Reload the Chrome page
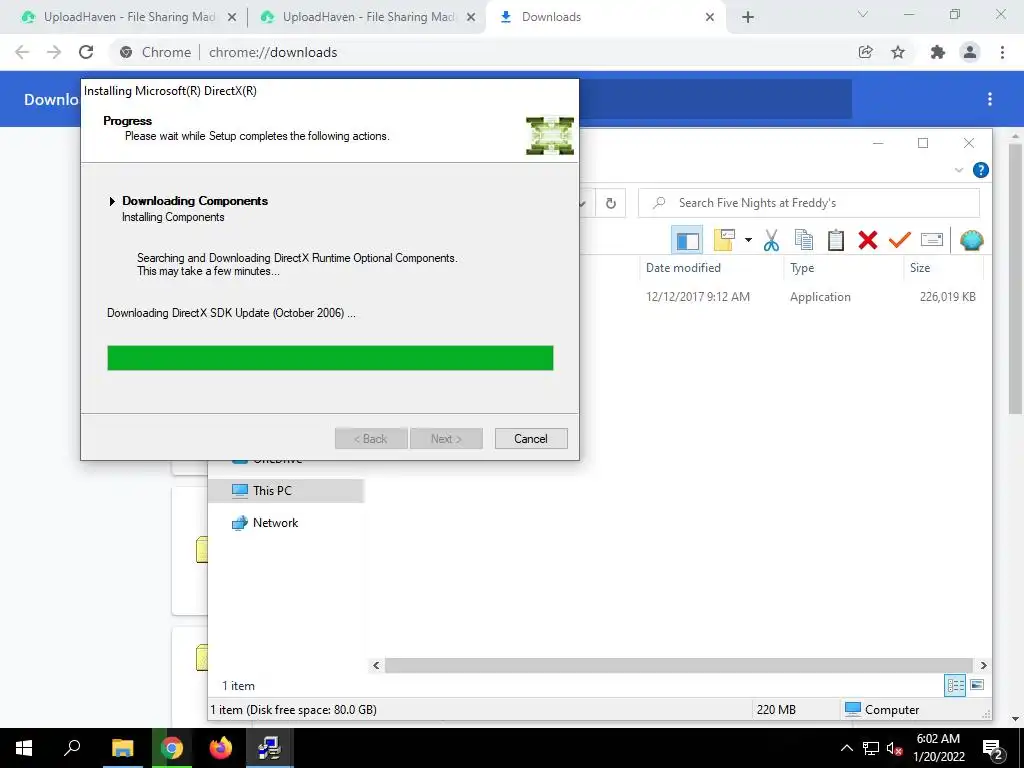The width and height of the screenshot is (1024, 768). click(x=86, y=52)
